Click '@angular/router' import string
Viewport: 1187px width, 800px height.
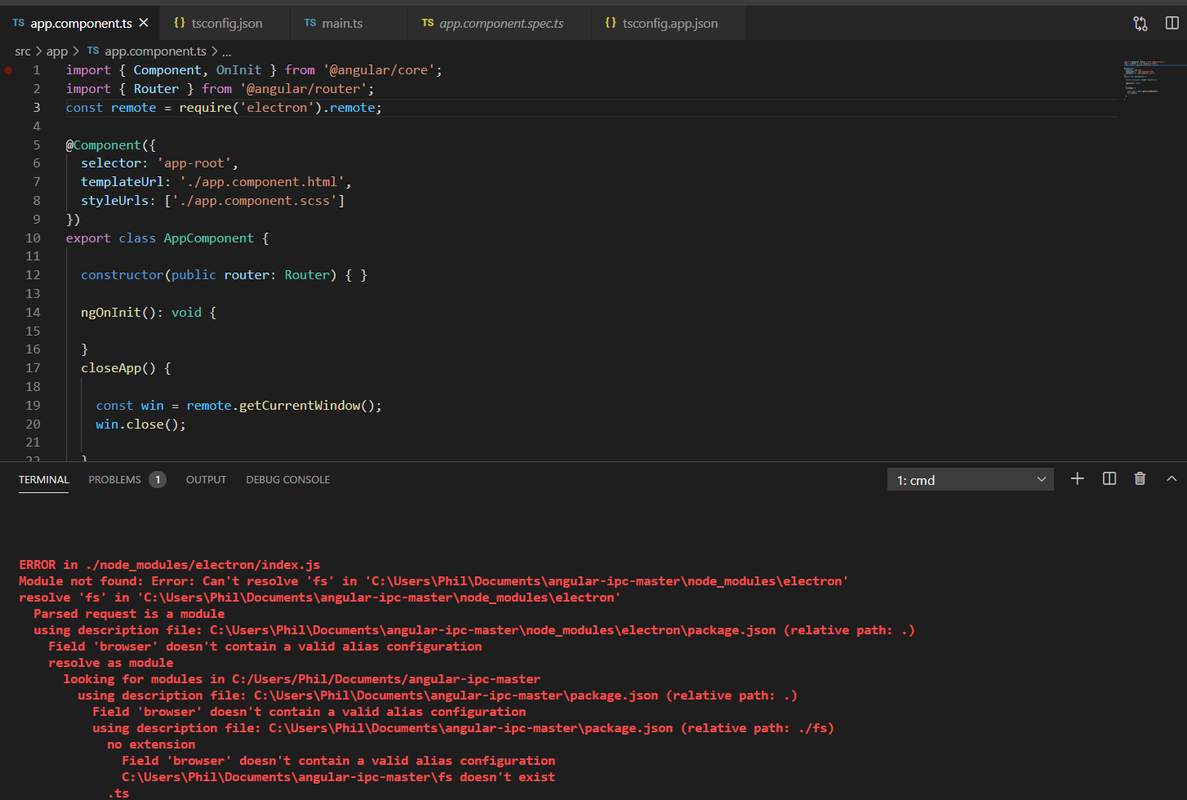click(304, 89)
